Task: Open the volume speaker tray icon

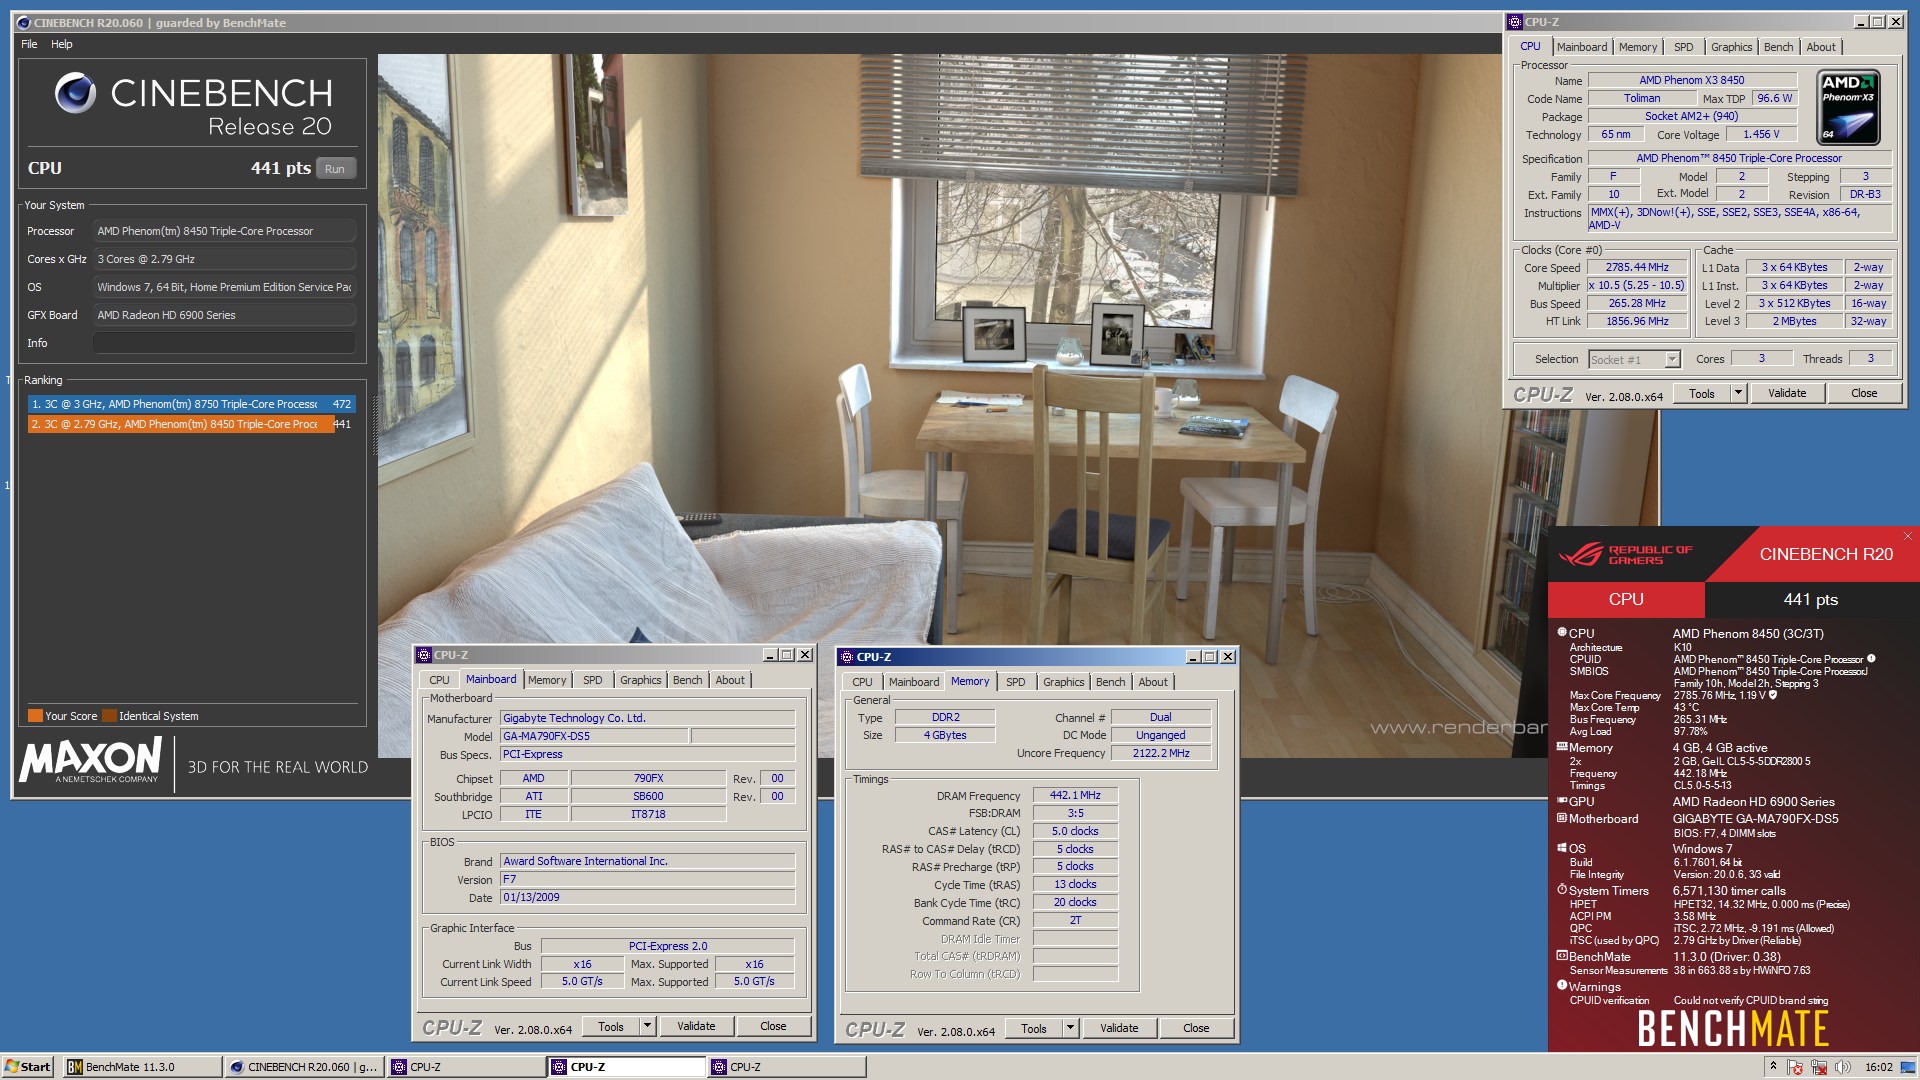Action: point(1842,1067)
